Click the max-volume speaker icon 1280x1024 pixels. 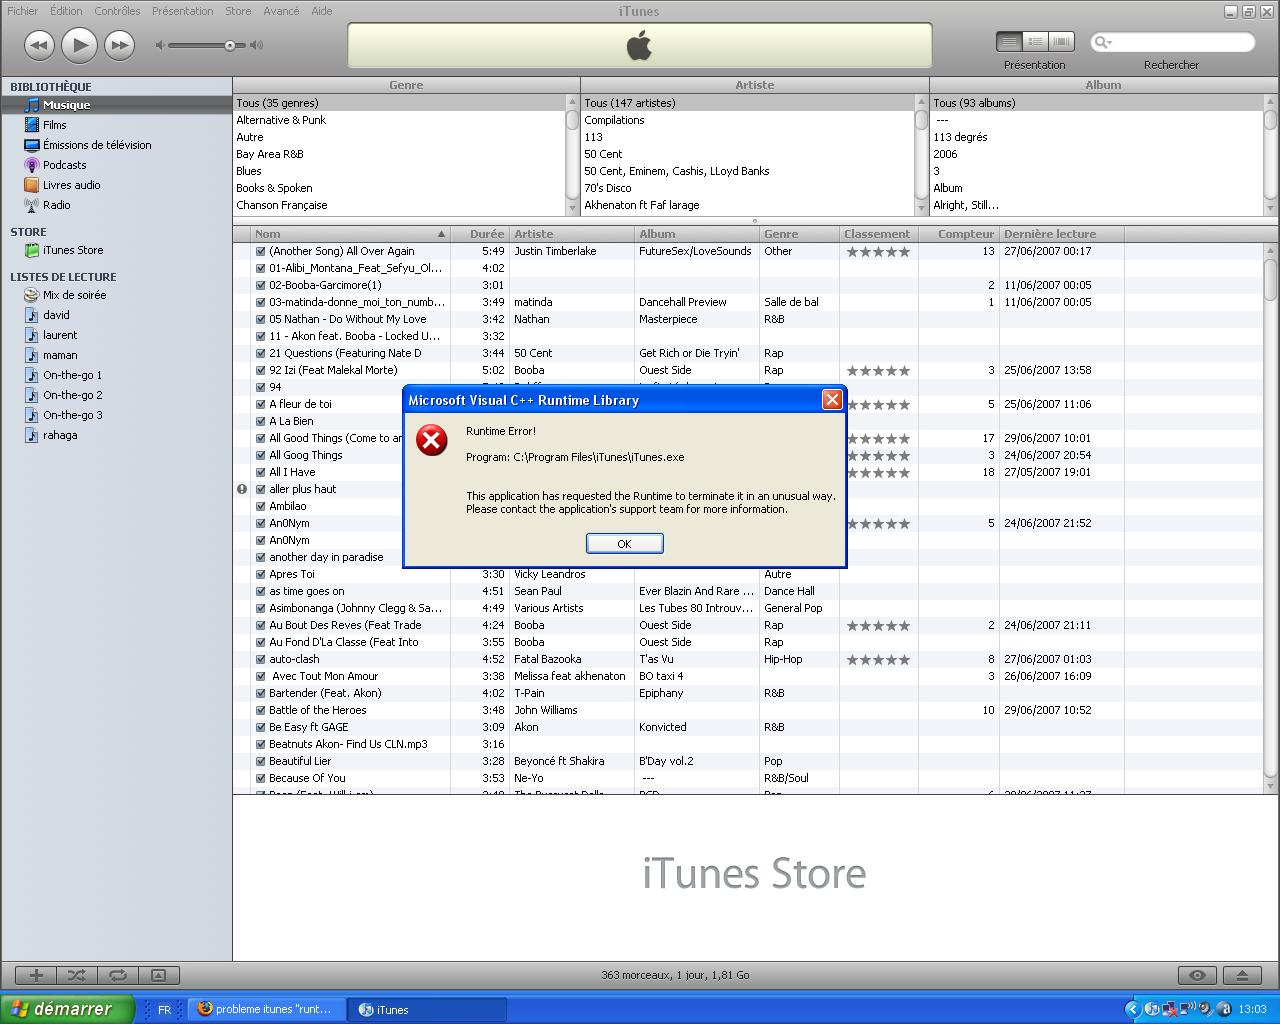[257, 45]
